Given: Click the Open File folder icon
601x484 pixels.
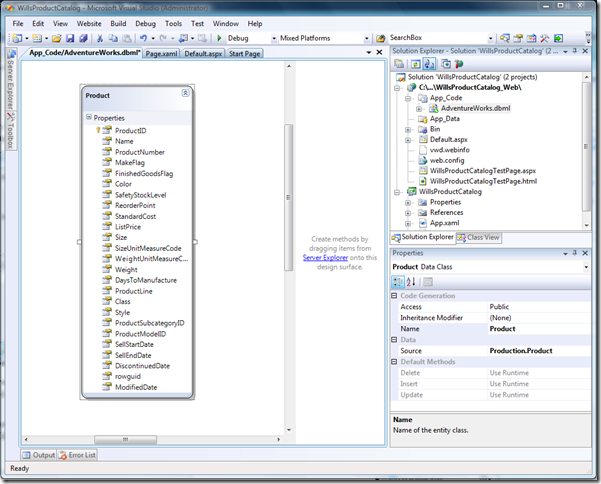Looking at the screenshot, I should tap(57, 38).
